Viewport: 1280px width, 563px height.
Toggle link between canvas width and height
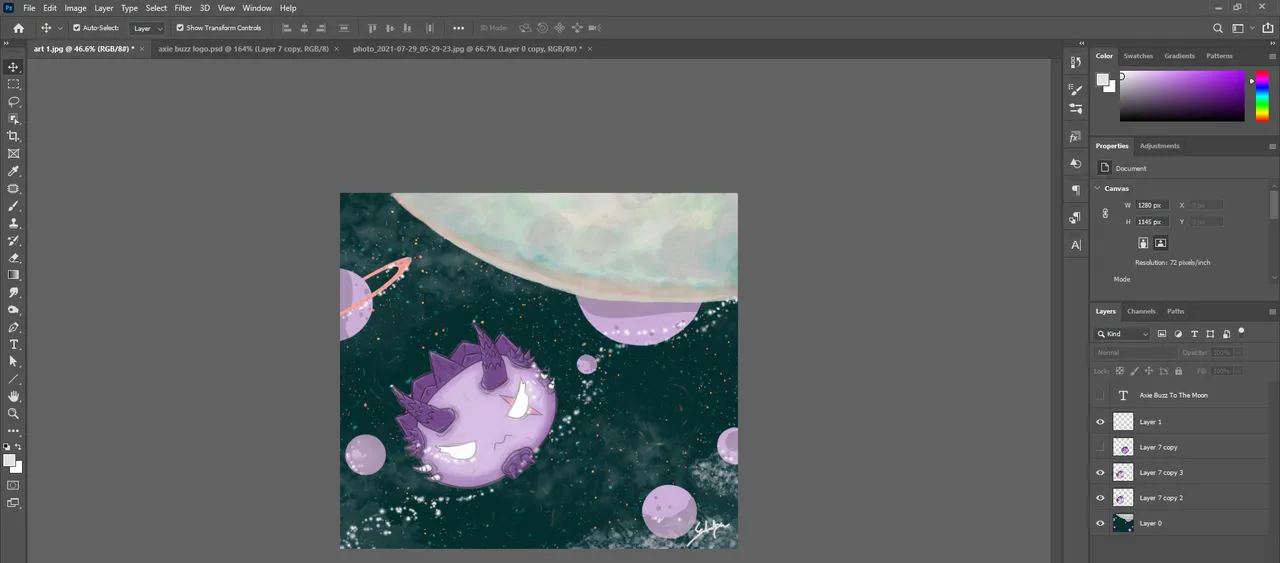pos(1105,213)
